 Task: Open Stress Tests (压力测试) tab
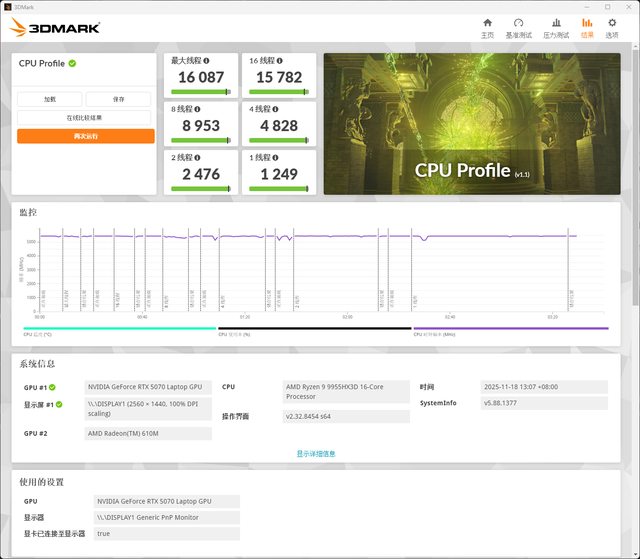(x=556, y=29)
